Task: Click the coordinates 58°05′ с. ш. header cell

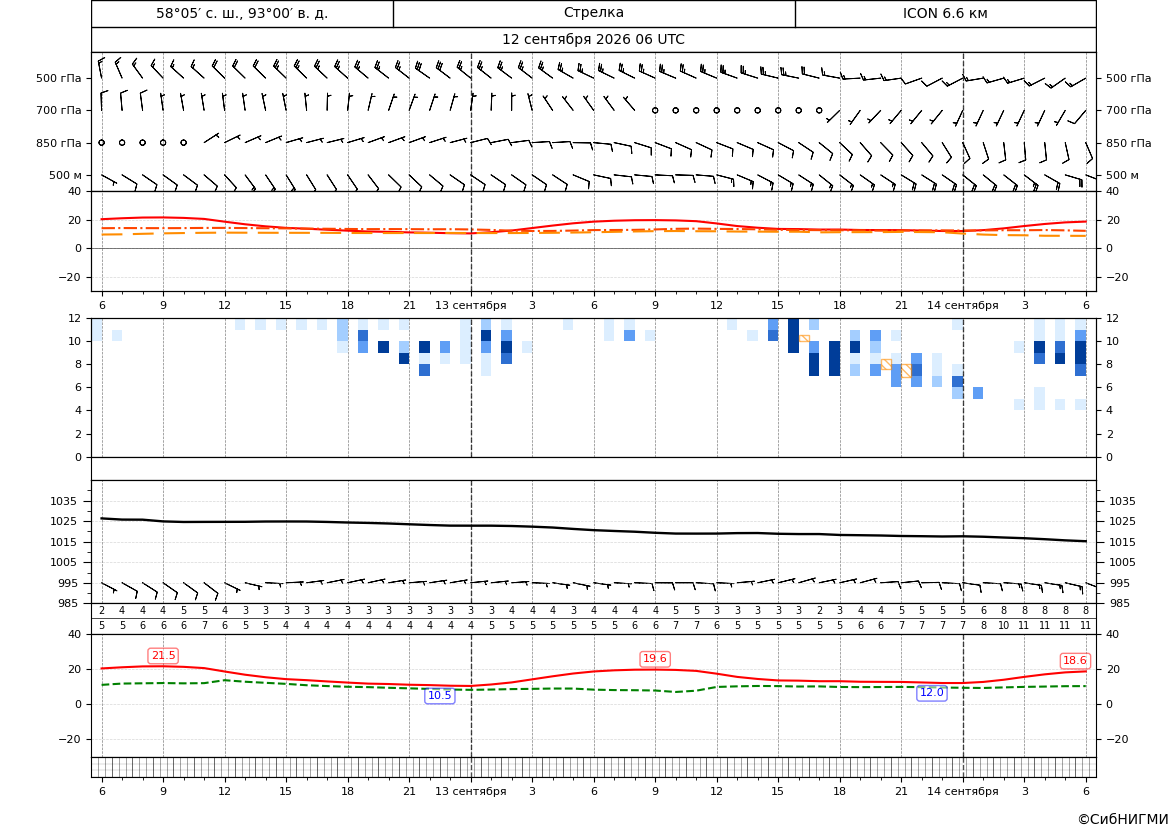Action: tap(242, 13)
